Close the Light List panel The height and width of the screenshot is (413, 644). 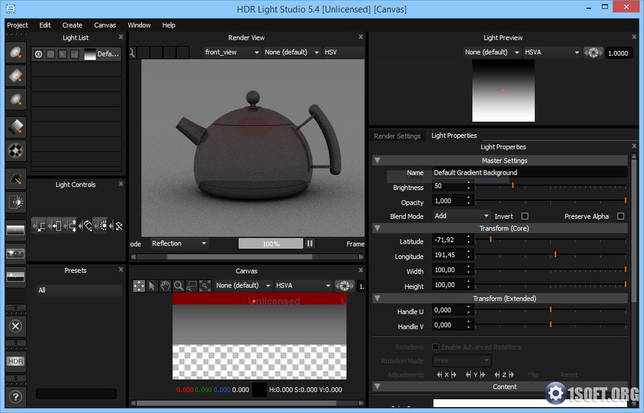tap(121, 37)
